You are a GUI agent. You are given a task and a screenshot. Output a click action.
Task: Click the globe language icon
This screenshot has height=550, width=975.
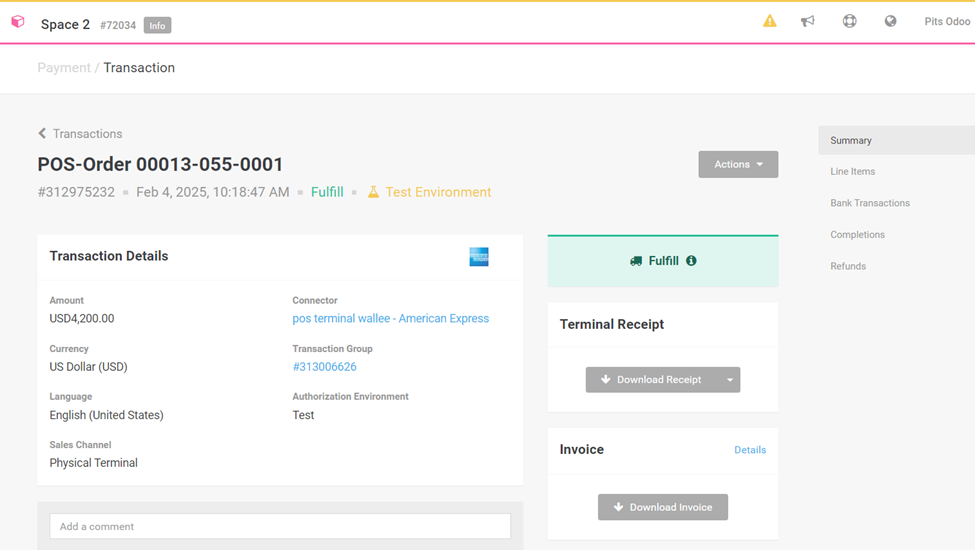tap(890, 21)
